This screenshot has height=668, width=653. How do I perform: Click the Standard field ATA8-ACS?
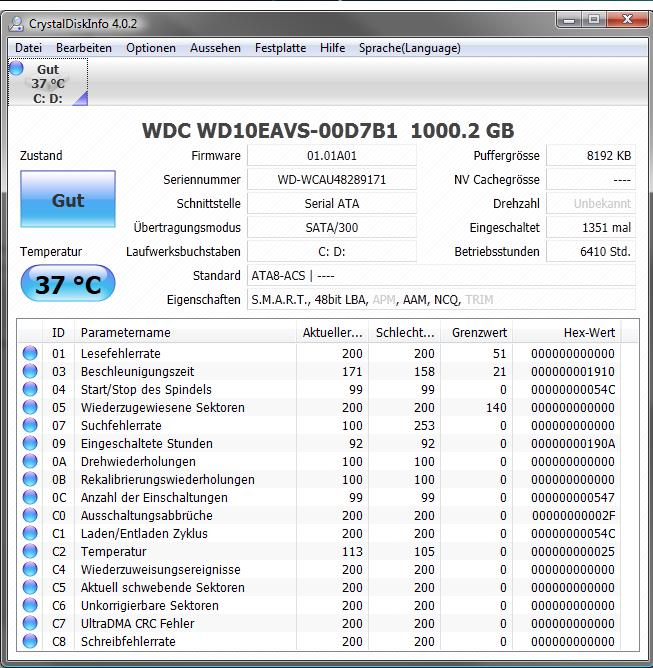[x=441, y=276]
